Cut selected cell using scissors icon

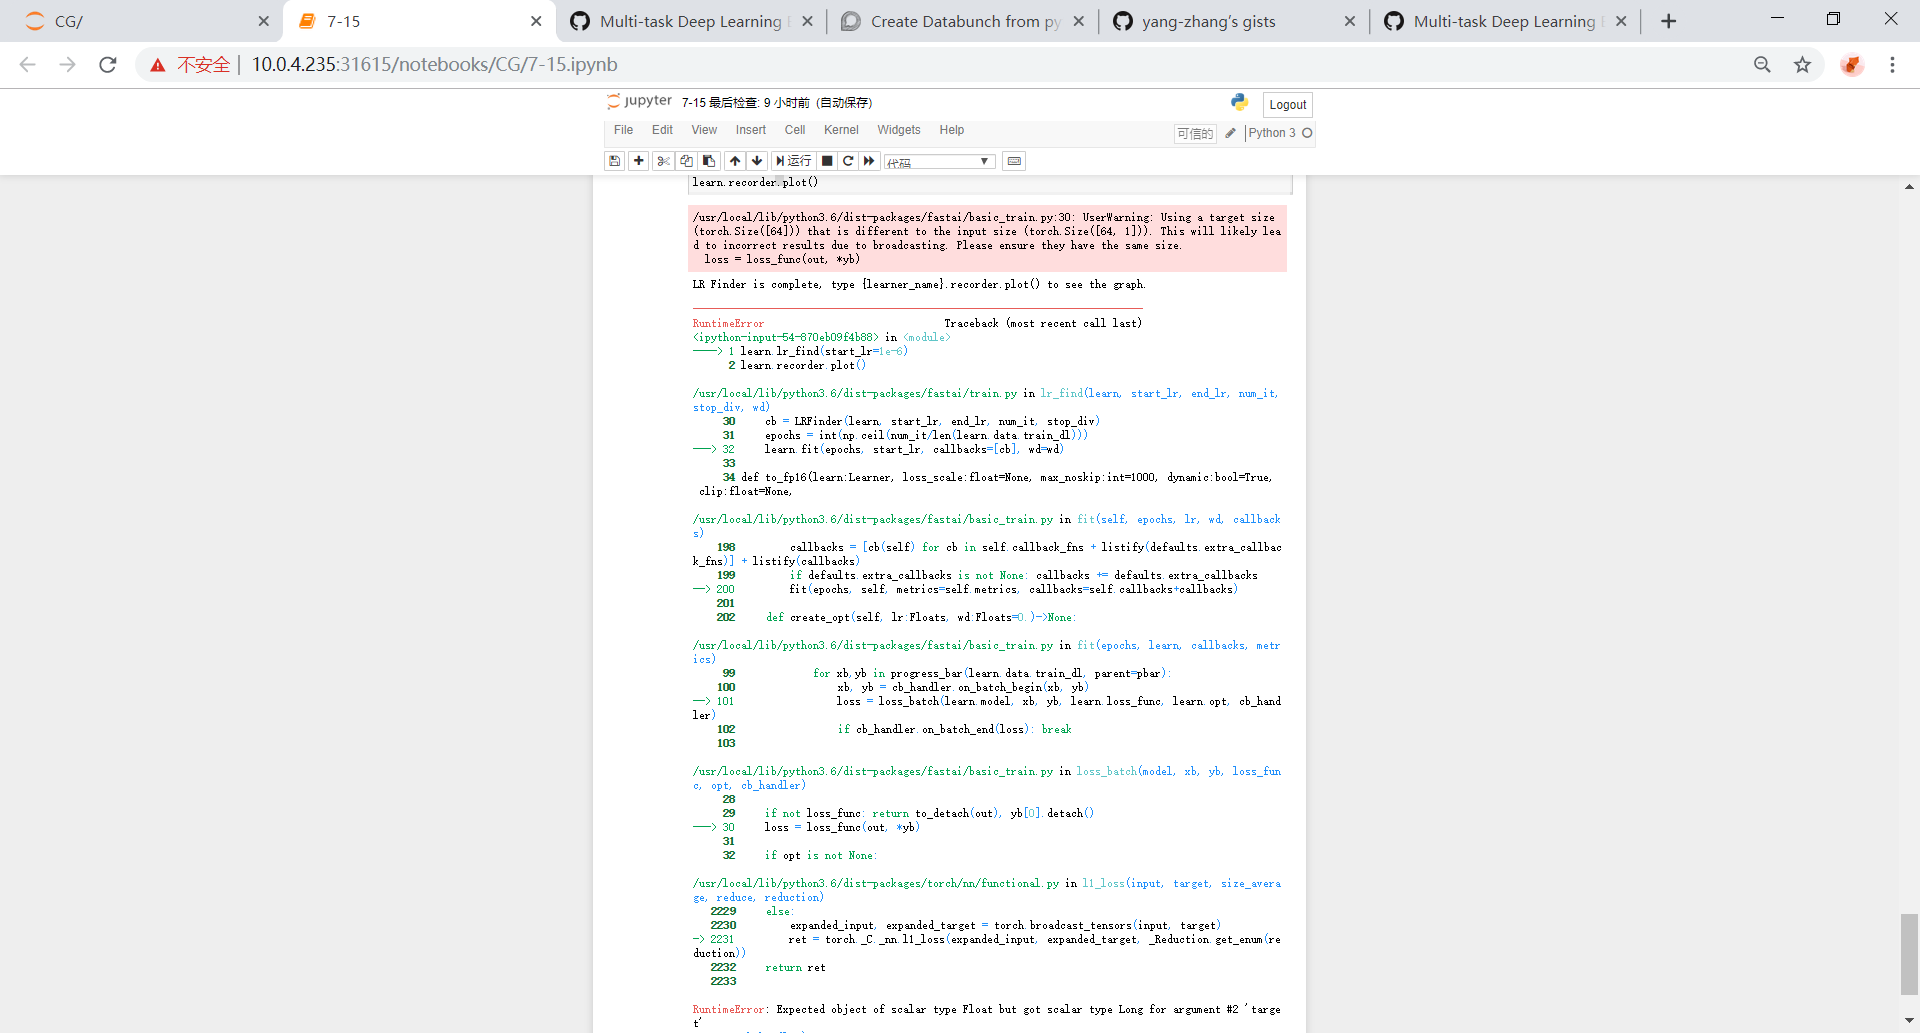click(x=664, y=161)
